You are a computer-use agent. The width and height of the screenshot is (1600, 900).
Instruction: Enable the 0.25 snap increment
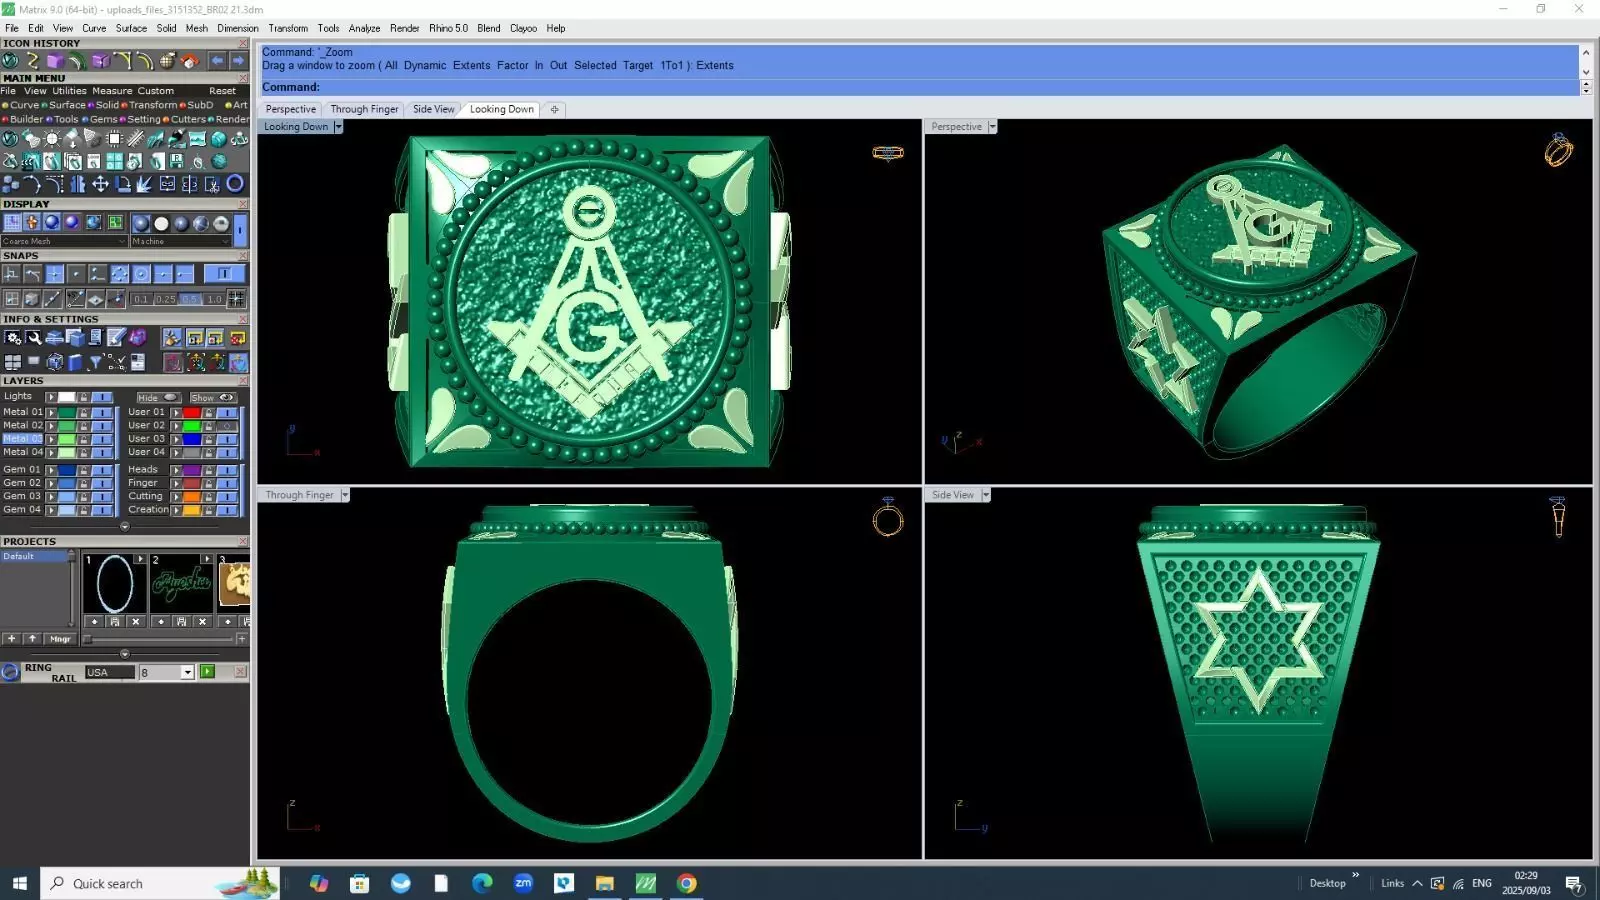[165, 299]
